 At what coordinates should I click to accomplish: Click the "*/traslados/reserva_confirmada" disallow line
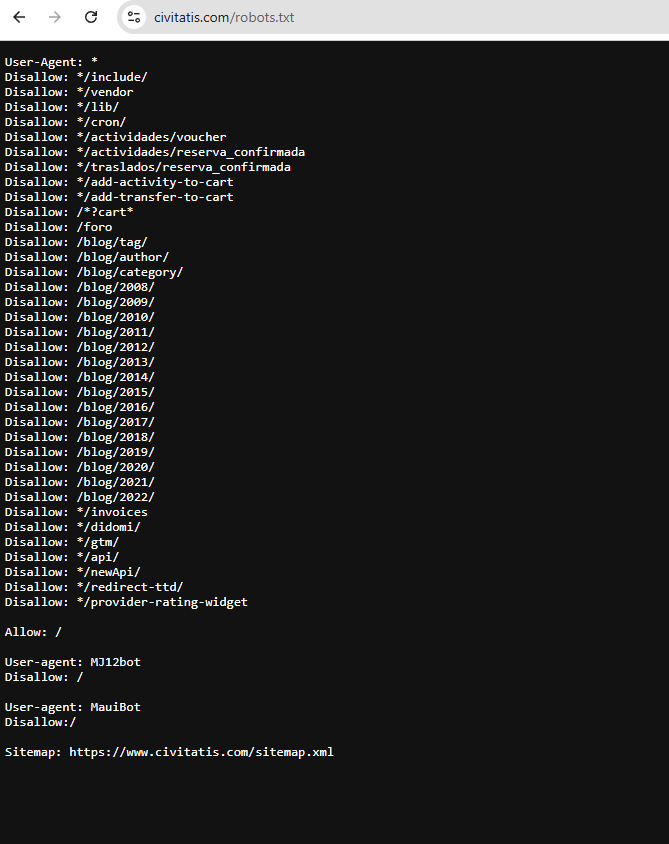coord(148,167)
